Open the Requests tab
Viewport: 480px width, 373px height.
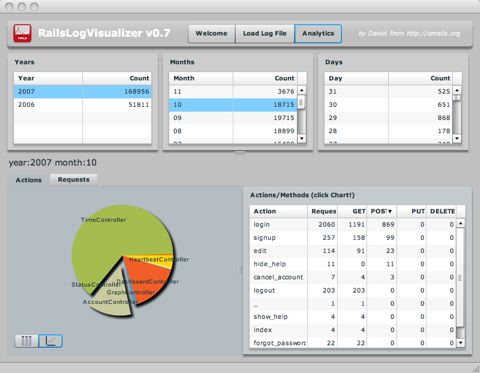click(74, 180)
